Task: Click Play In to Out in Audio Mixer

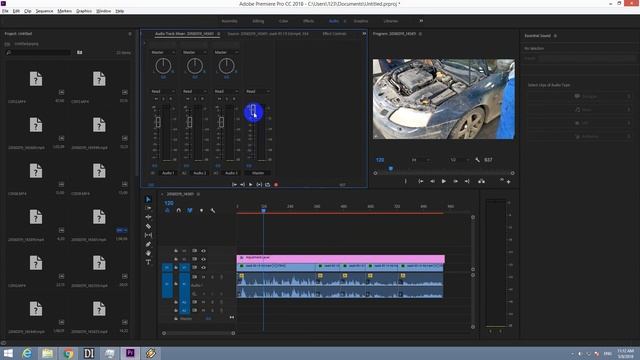Action: (x=259, y=185)
